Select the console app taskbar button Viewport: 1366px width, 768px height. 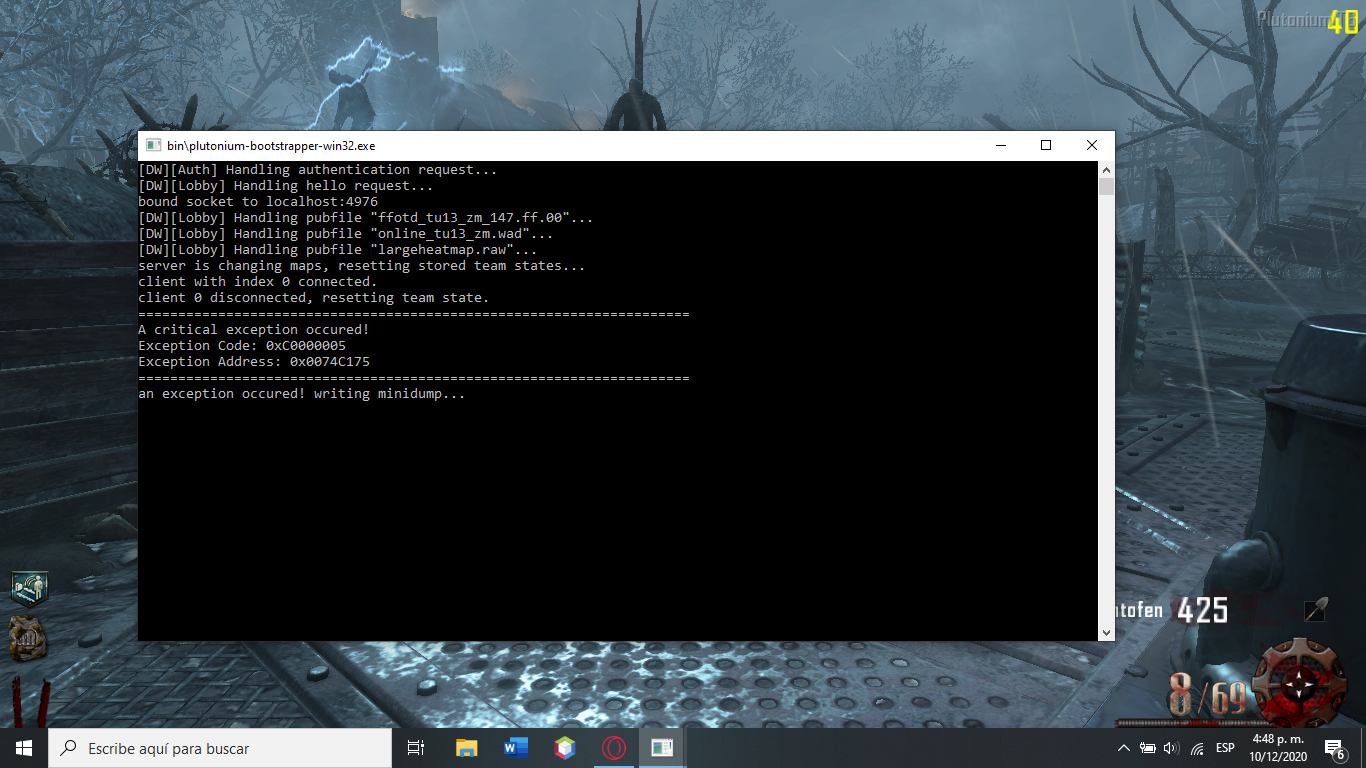(662, 748)
